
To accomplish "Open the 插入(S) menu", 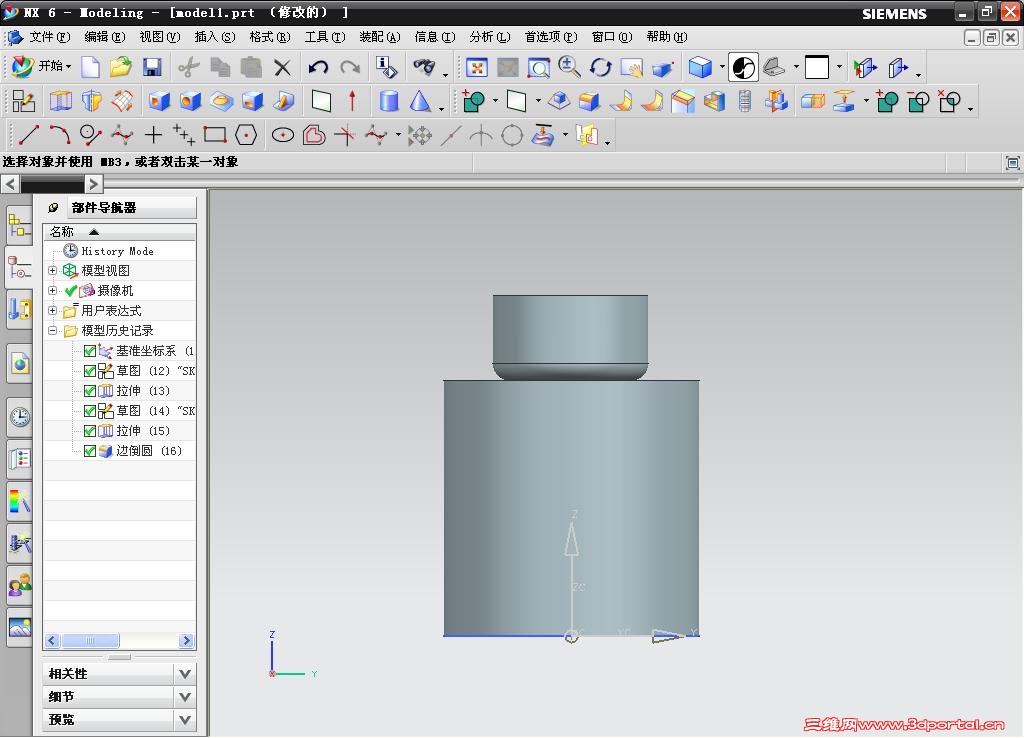I will (x=214, y=37).
